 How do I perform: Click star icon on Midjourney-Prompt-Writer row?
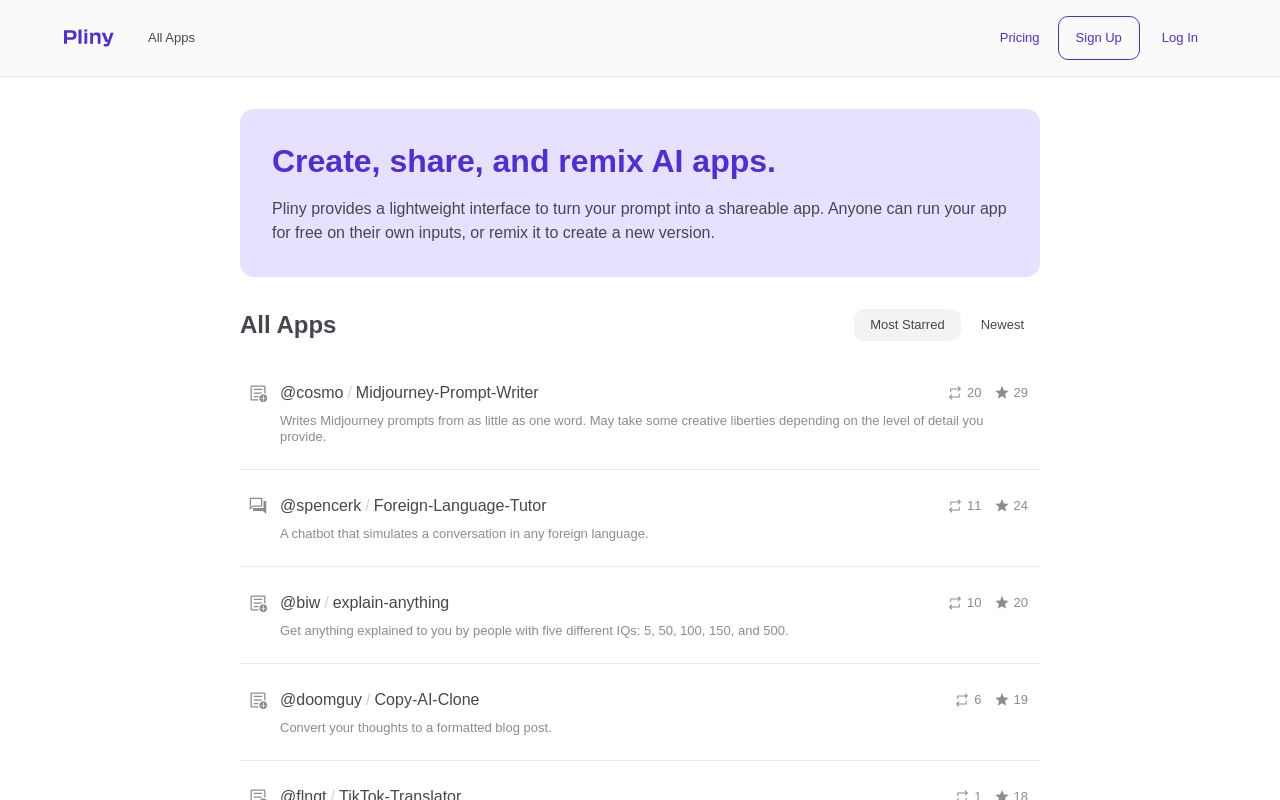click(1002, 393)
